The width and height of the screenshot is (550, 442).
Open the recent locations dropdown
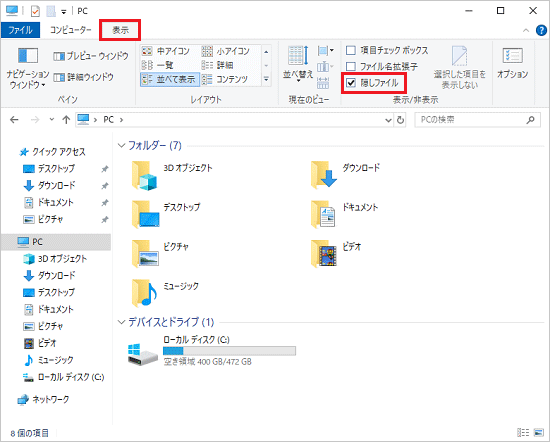coord(52,120)
